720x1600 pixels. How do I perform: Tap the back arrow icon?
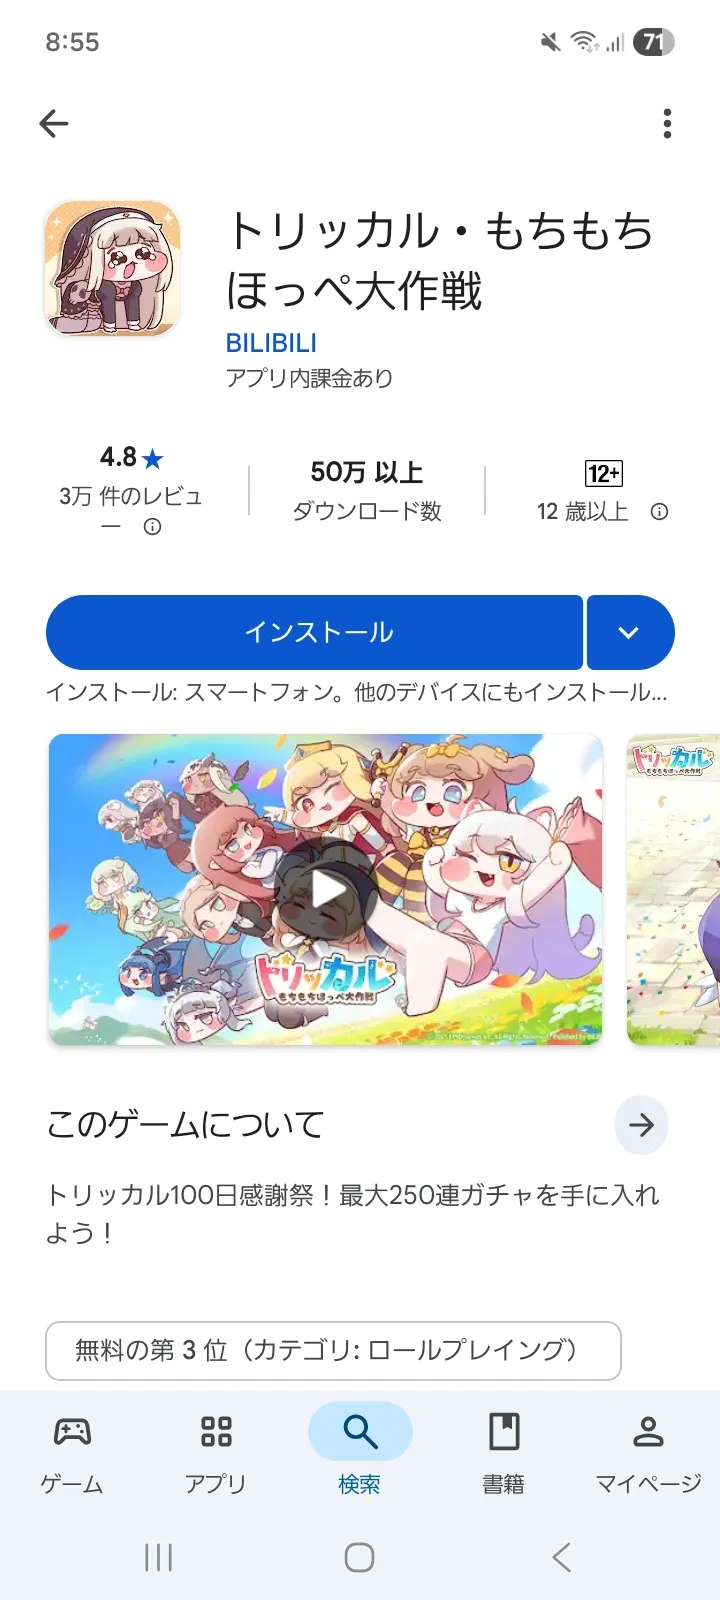(54, 124)
